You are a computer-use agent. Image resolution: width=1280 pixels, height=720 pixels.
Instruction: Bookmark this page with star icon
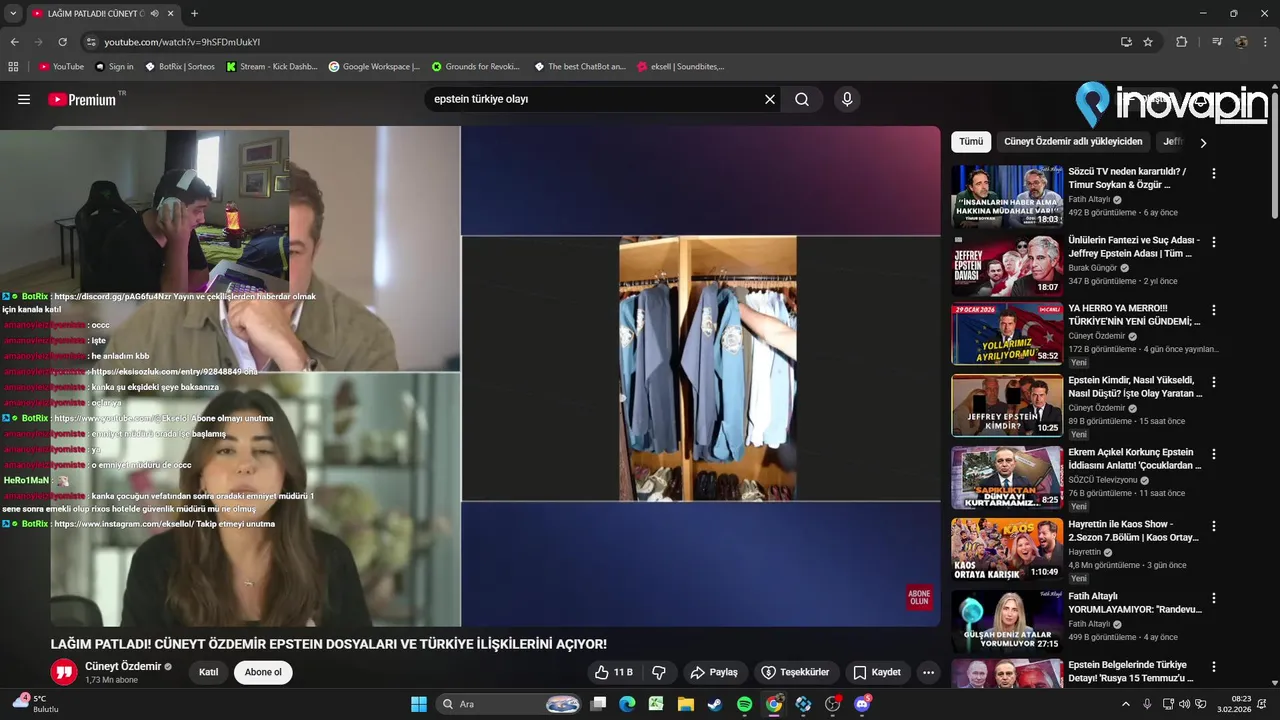(1148, 42)
